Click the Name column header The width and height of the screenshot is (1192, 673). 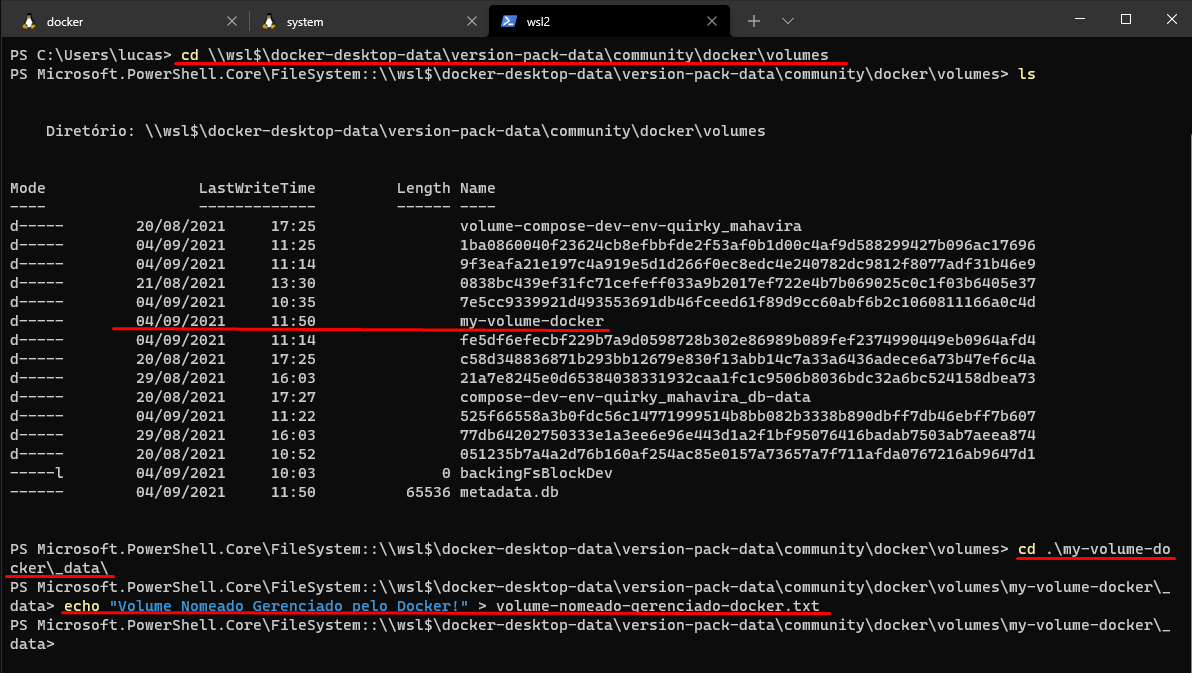pyautogui.click(x=477, y=188)
